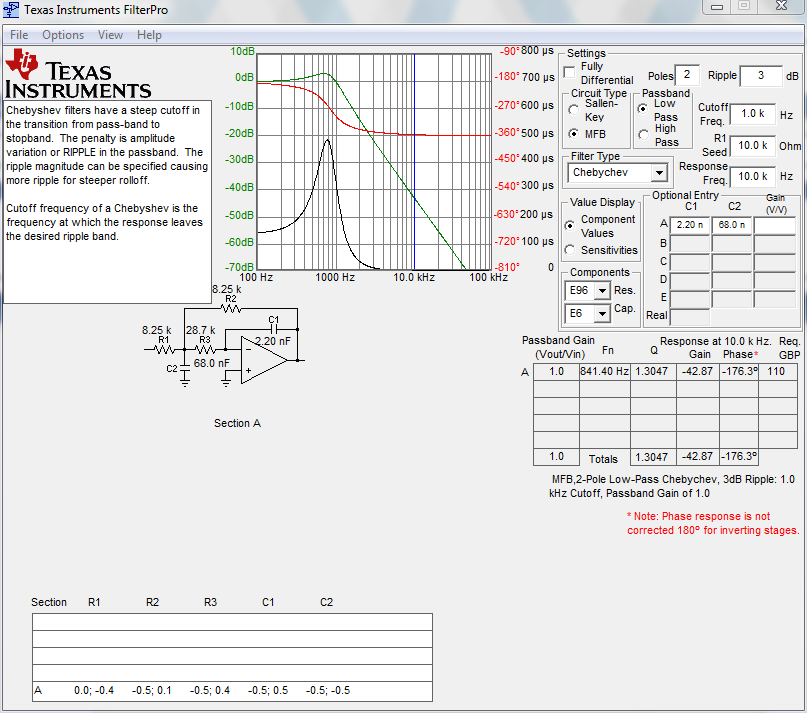Click resistor R3 in the schematic
The height and width of the screenshot is (713, 807).
pos(205,350)
